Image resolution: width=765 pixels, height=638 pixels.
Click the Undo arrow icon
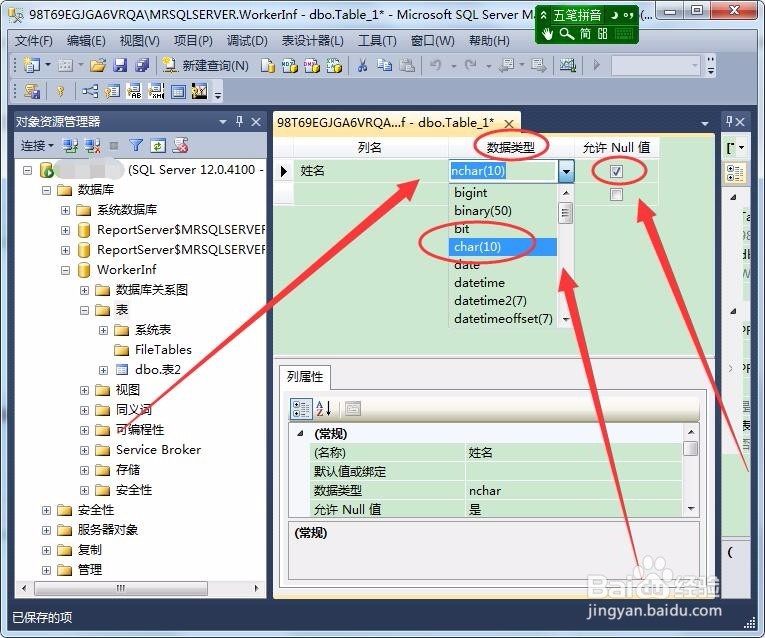(x=436, y=65)
